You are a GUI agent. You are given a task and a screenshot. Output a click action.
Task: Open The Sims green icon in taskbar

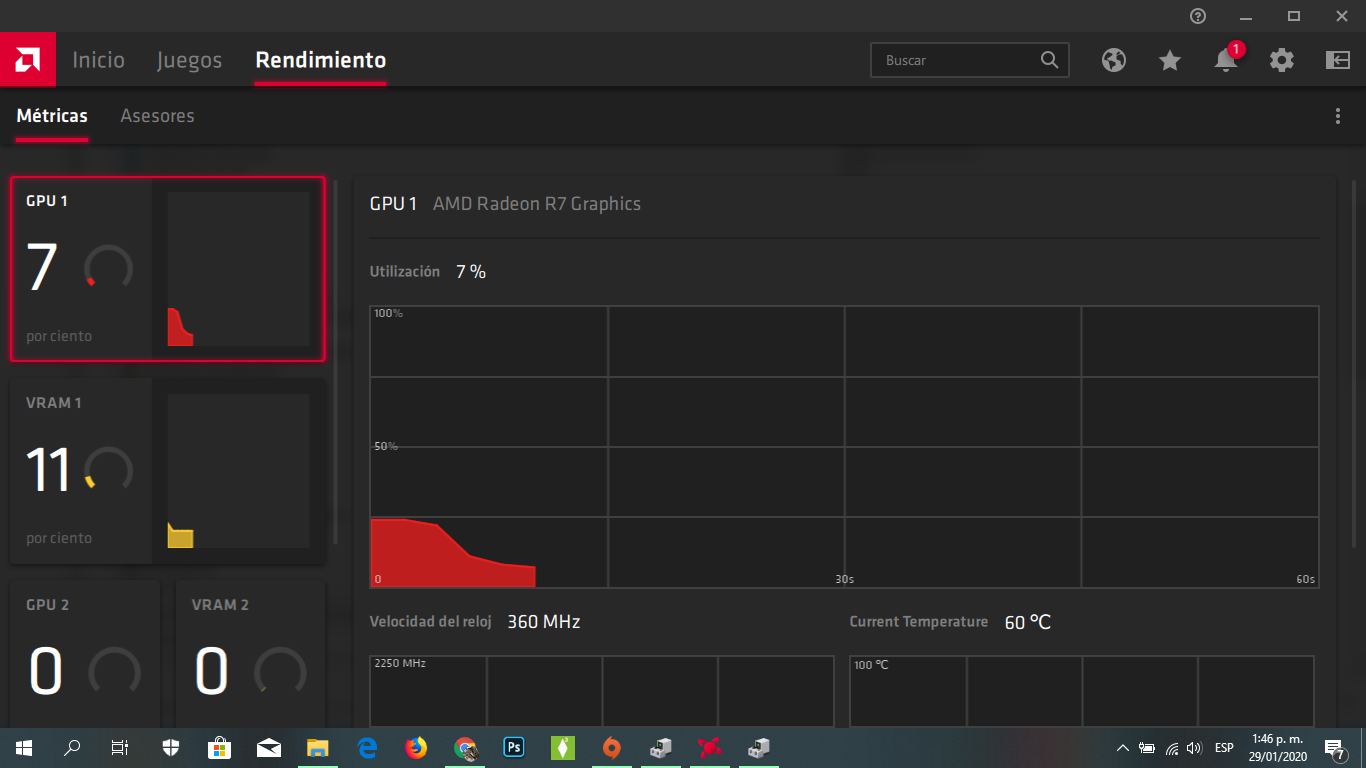point(563,747)
